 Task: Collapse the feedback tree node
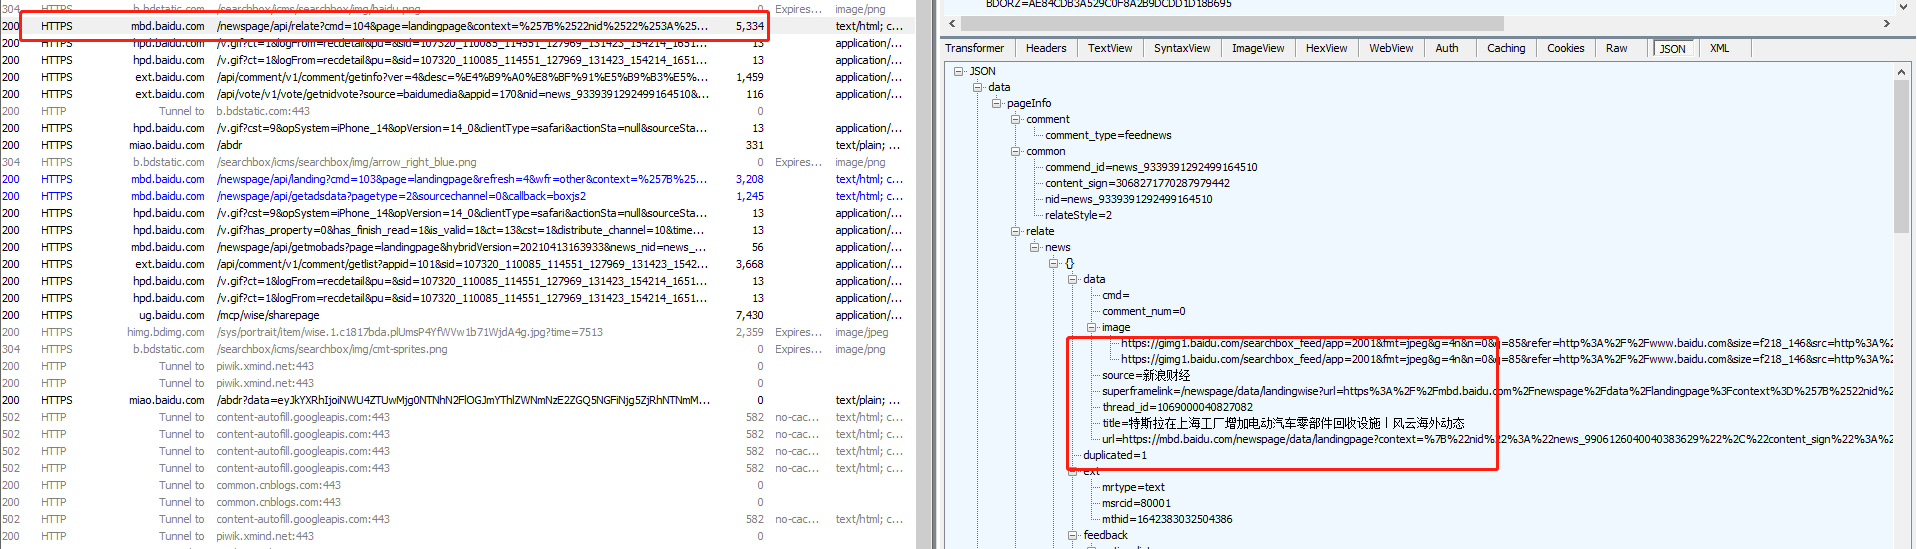(x=1073, y=535)
